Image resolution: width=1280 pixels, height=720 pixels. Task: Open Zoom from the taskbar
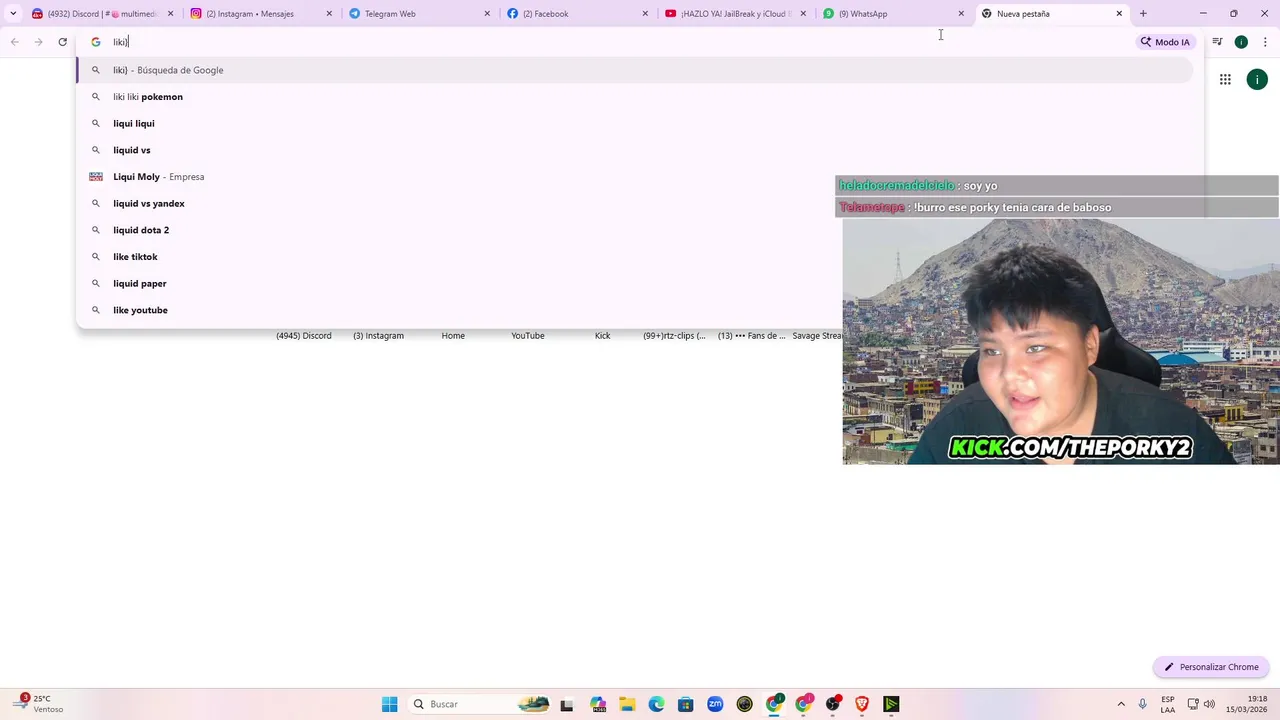click(x=715, y=704)
